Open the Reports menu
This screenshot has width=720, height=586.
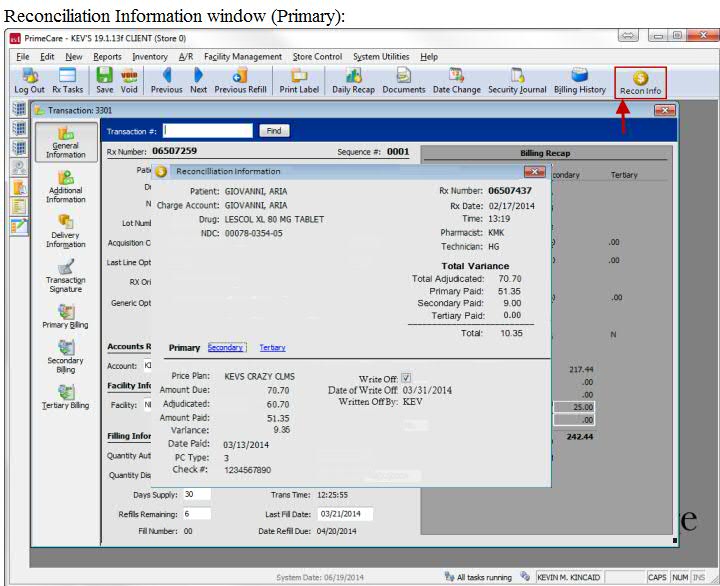point(107,56)
